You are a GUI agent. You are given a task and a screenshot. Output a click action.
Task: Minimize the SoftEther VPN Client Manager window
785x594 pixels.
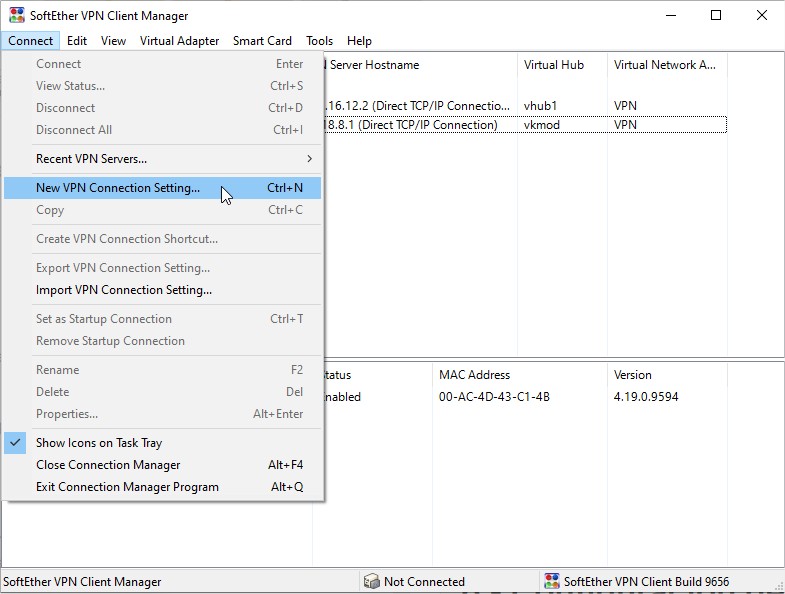[x=671, y=15]
